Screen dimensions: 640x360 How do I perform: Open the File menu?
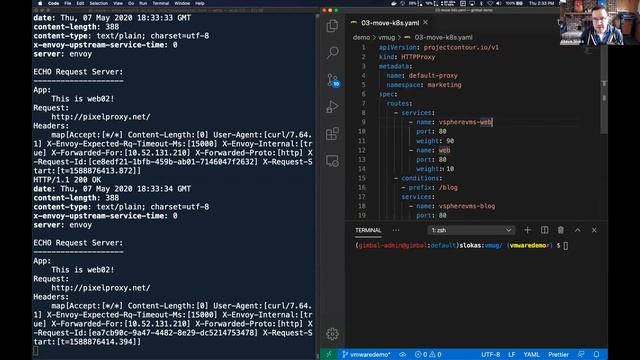tap(68, 3)
